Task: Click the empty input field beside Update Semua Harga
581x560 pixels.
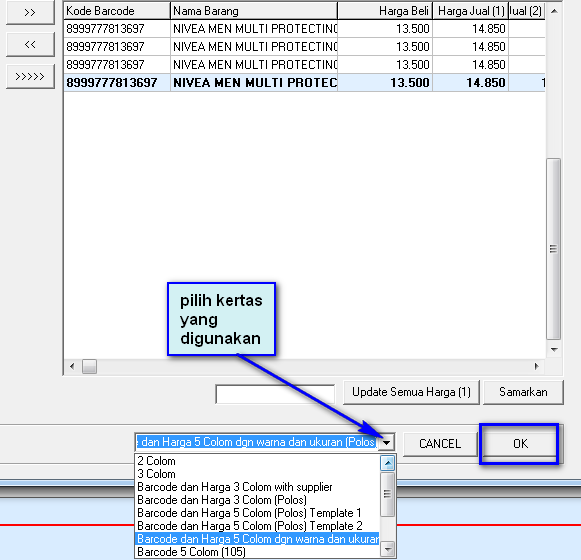Action: (275, 394)
